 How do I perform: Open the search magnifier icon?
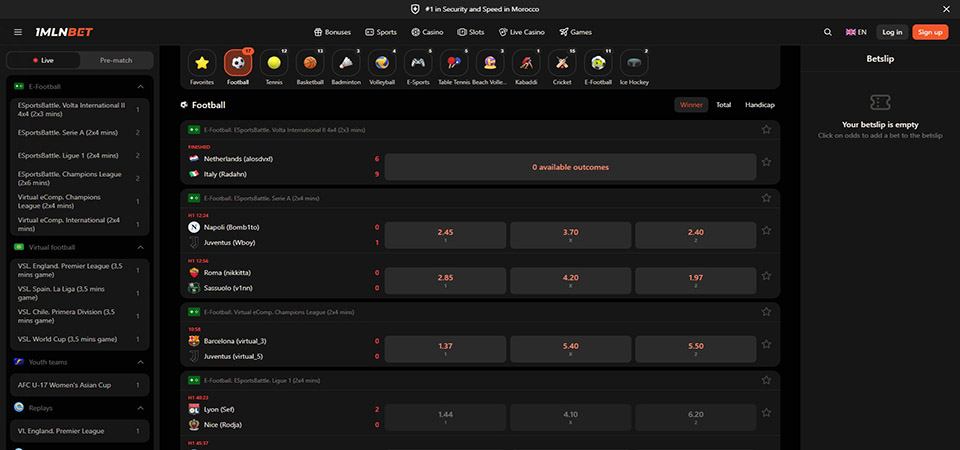[x=828, y=32]
